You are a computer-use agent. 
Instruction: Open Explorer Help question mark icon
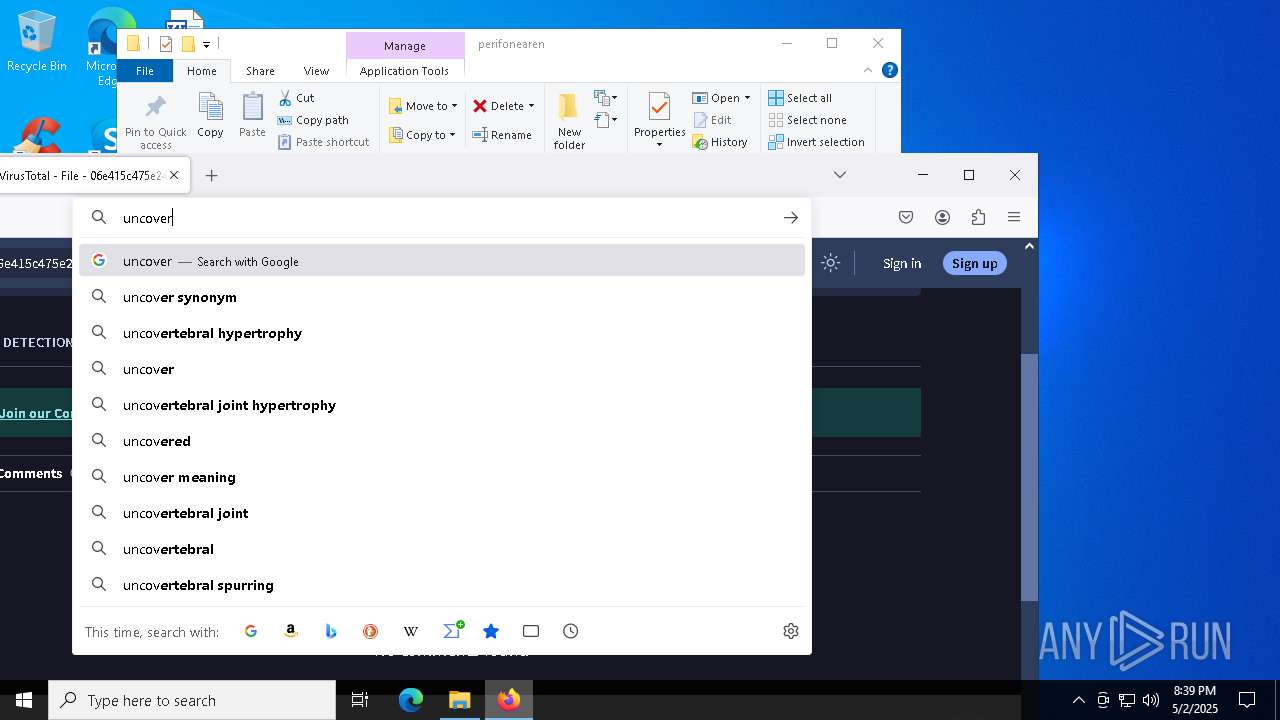(x=889, y=70)
